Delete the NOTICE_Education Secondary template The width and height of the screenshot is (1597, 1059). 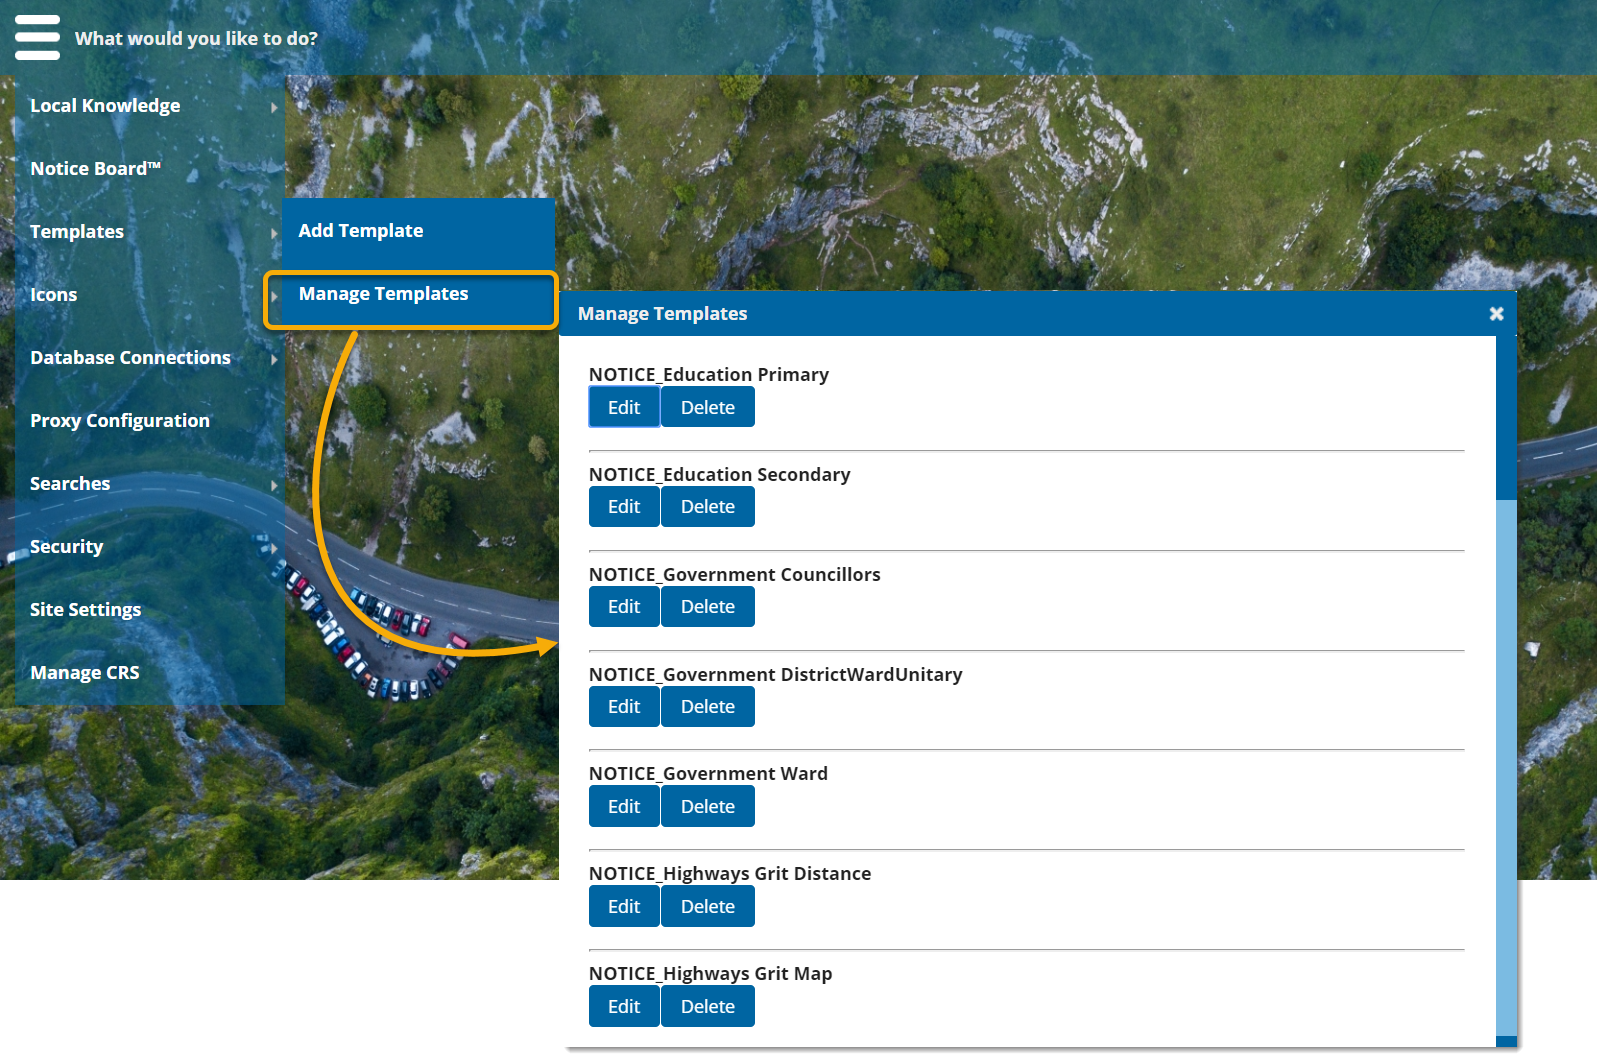707,507
